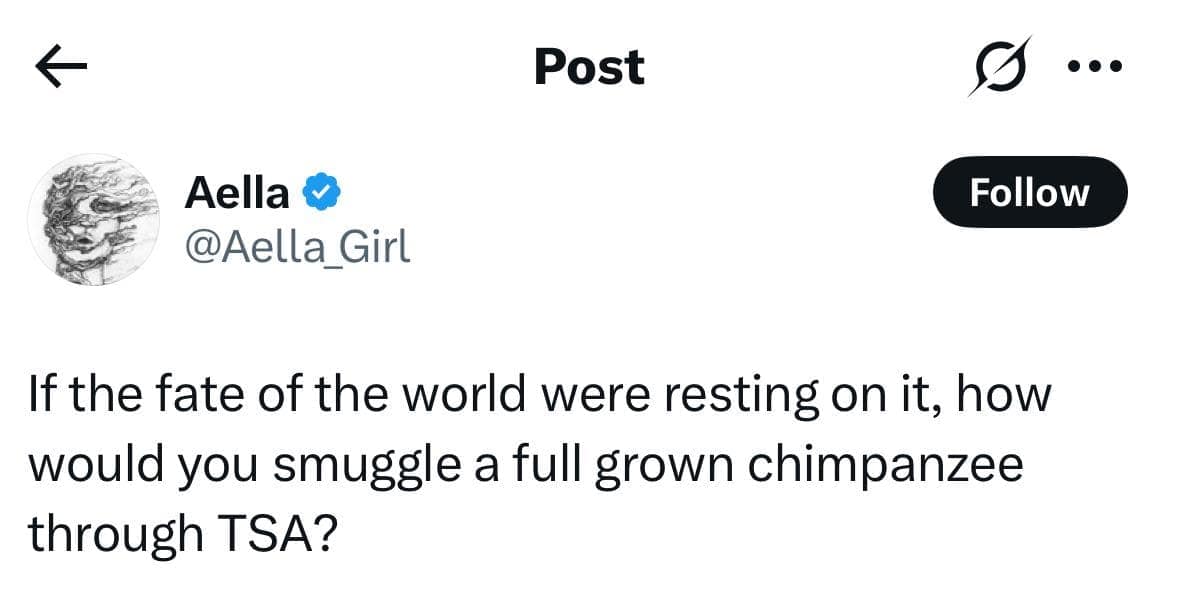
Task: Click the first line starting If the fate
Action: tap(540, 396)
